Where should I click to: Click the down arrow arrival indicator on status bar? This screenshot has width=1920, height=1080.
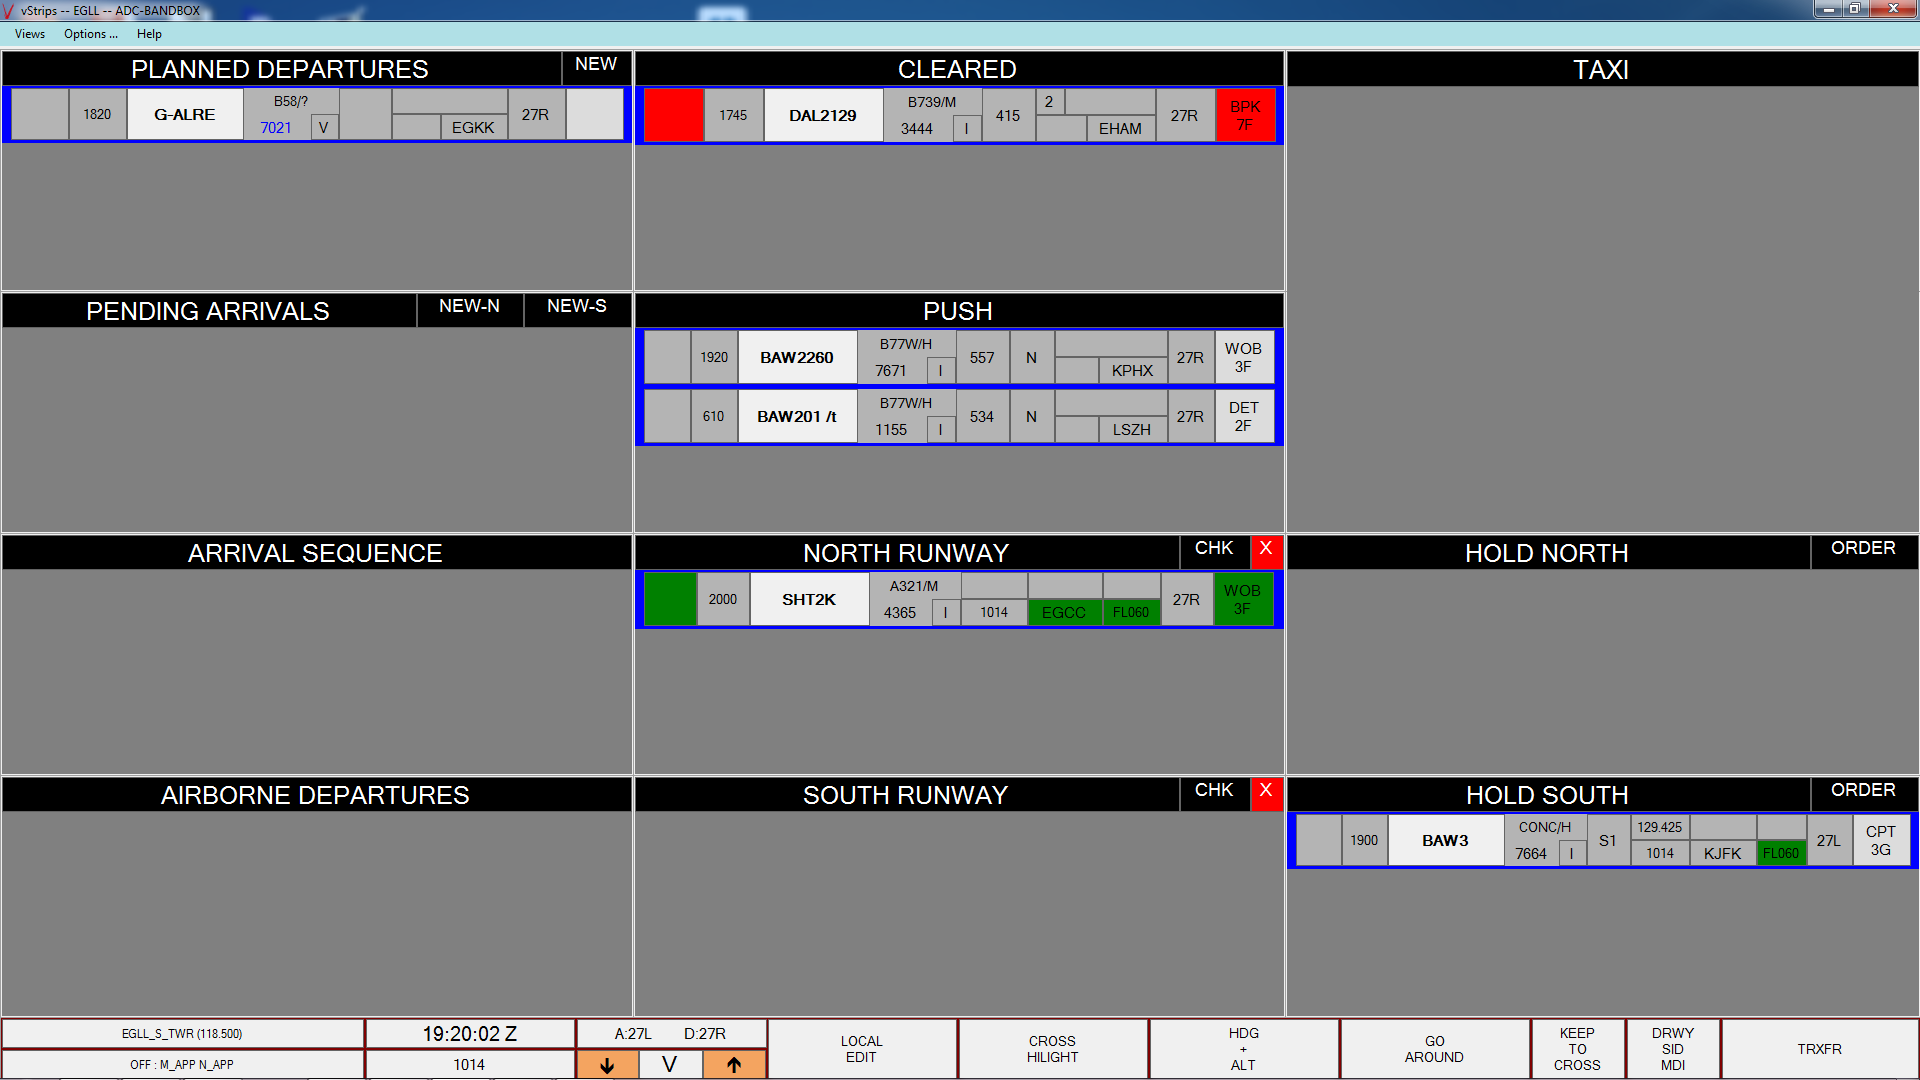click(x=607, y=1064)
